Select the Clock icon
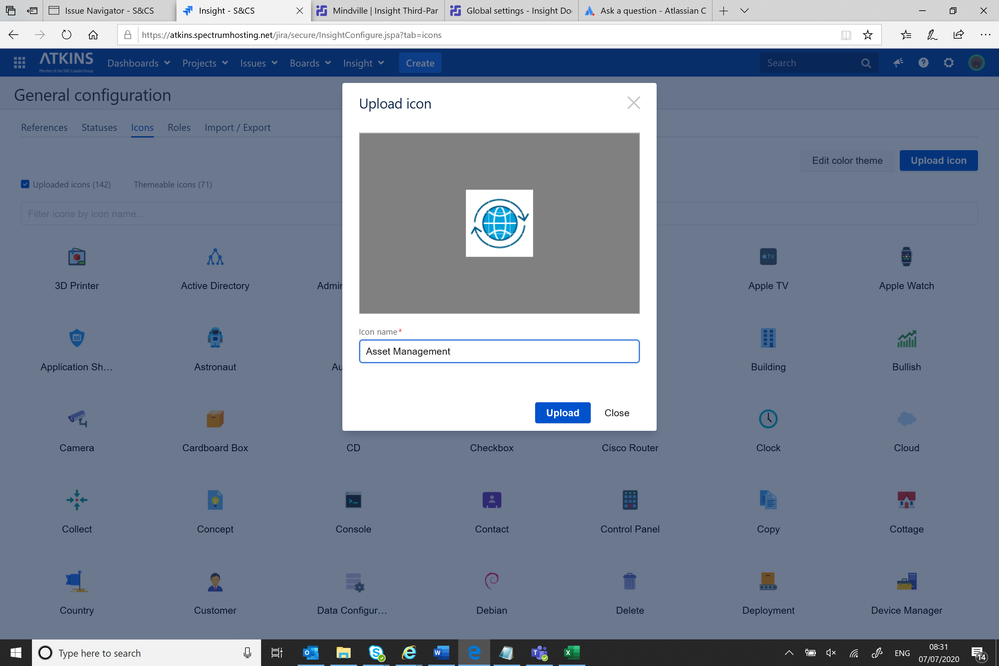Screen dimensions: 999x666 [768, 419]
